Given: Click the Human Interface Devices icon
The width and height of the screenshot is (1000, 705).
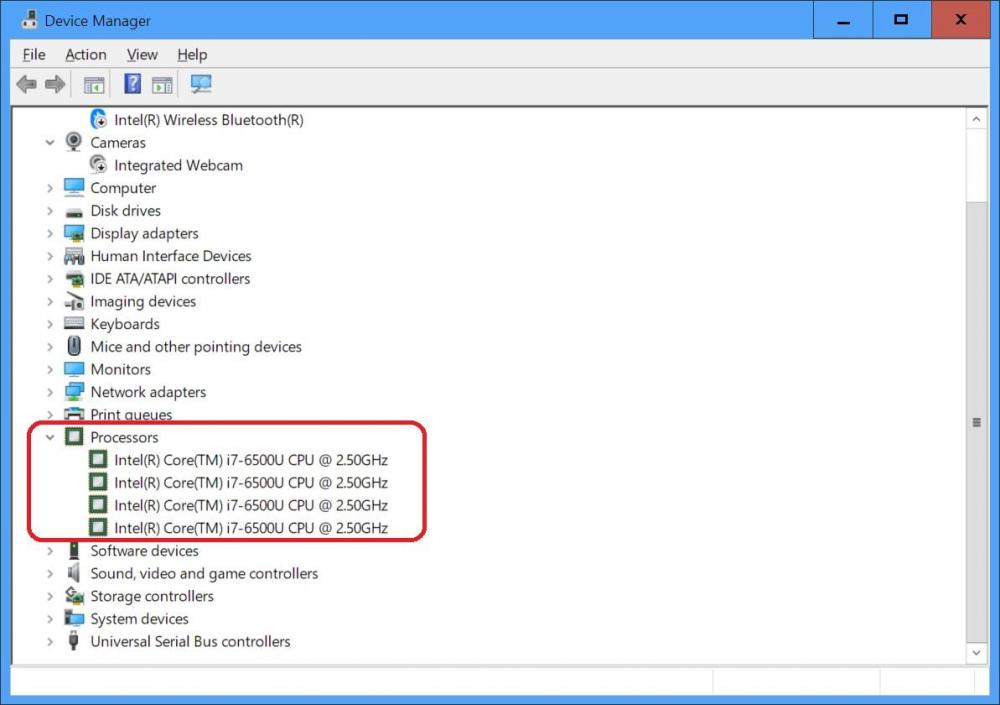Looking at the screenshot, I should pos(74,256).
